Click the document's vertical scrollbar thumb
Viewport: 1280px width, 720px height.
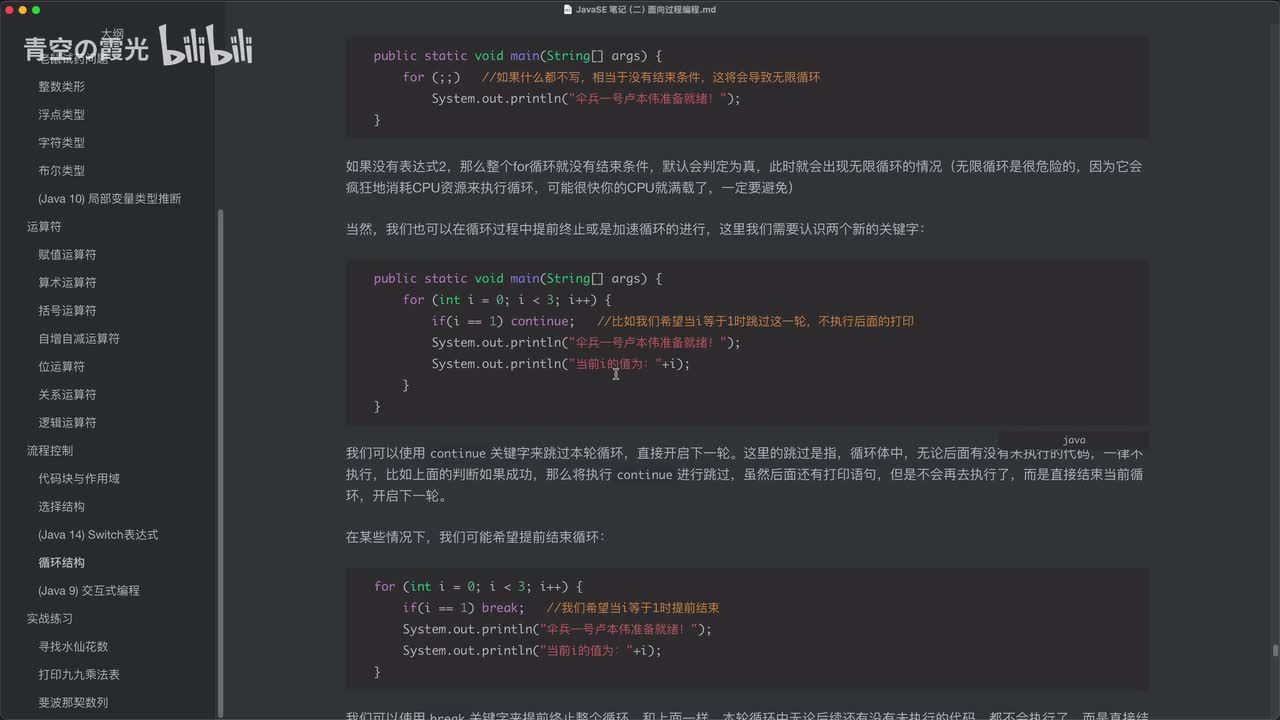[1275, 652]
